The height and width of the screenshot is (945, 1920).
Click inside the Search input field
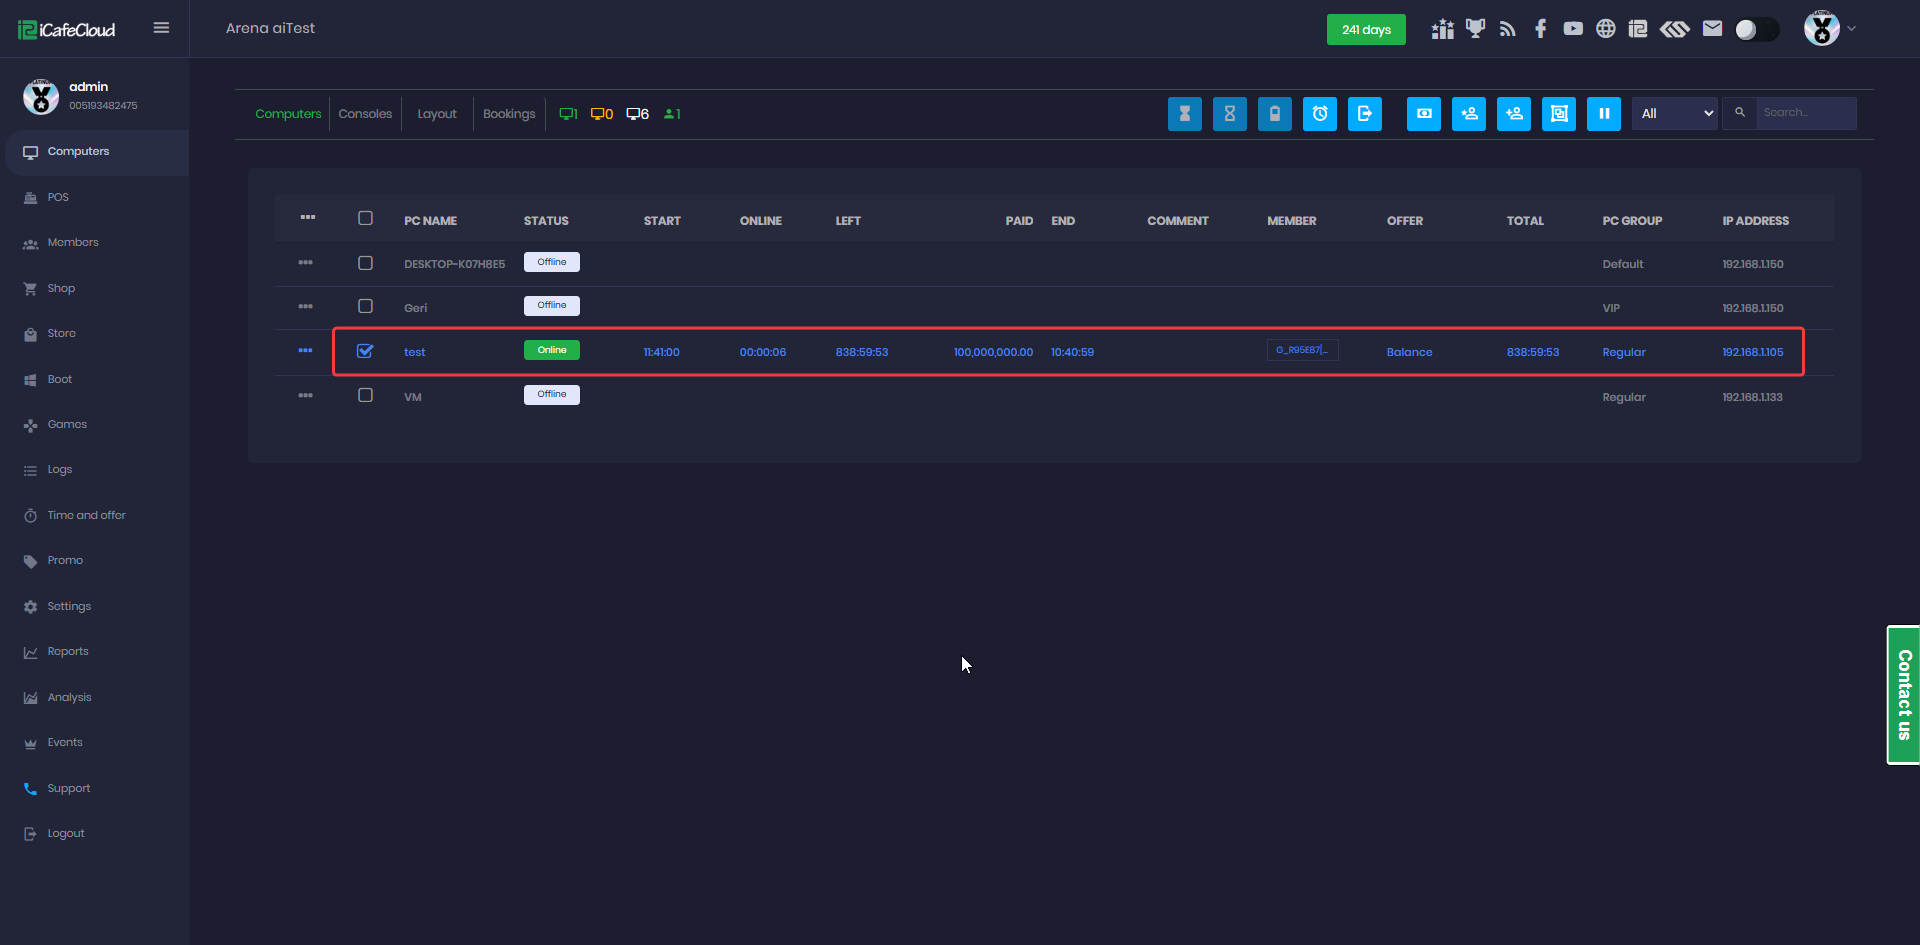(1805, 113)
